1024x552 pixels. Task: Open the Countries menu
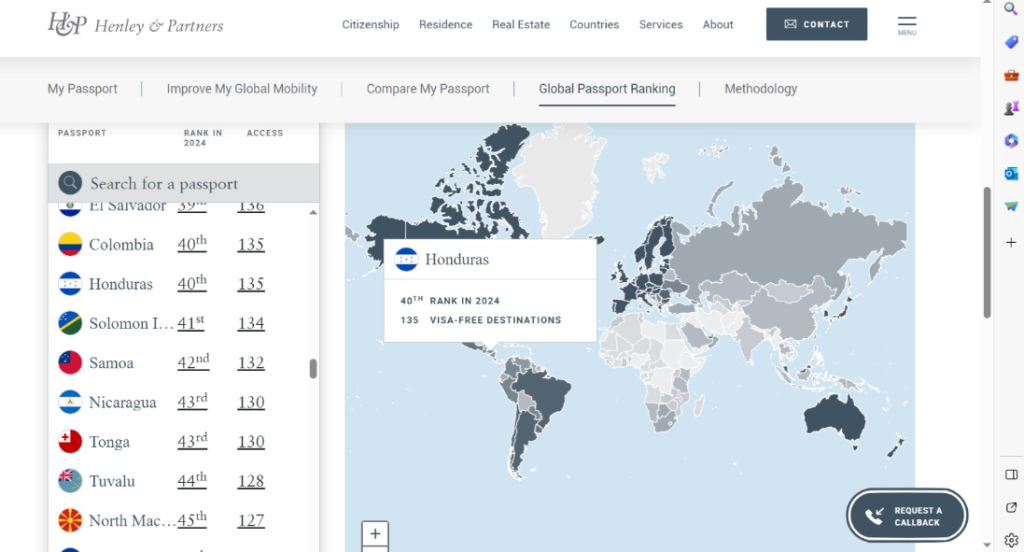click(x=594, y=24)
